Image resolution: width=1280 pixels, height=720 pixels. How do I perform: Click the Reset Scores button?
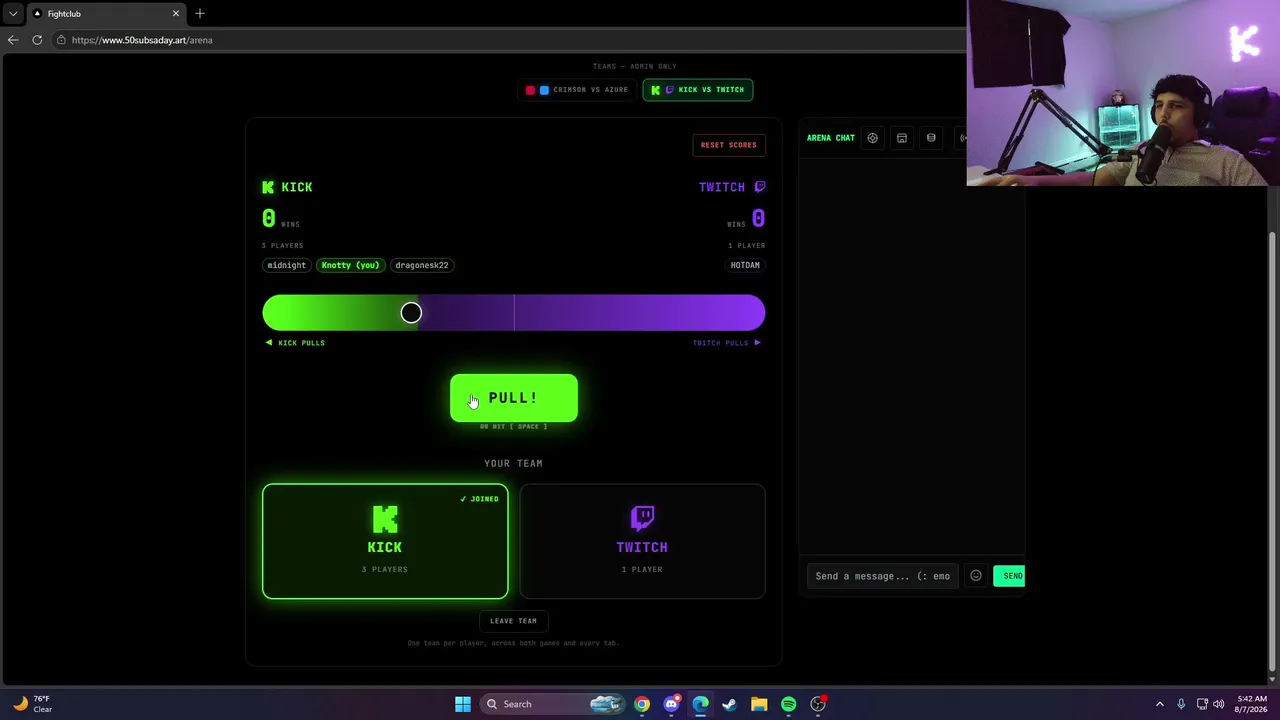tap(729, 145)
